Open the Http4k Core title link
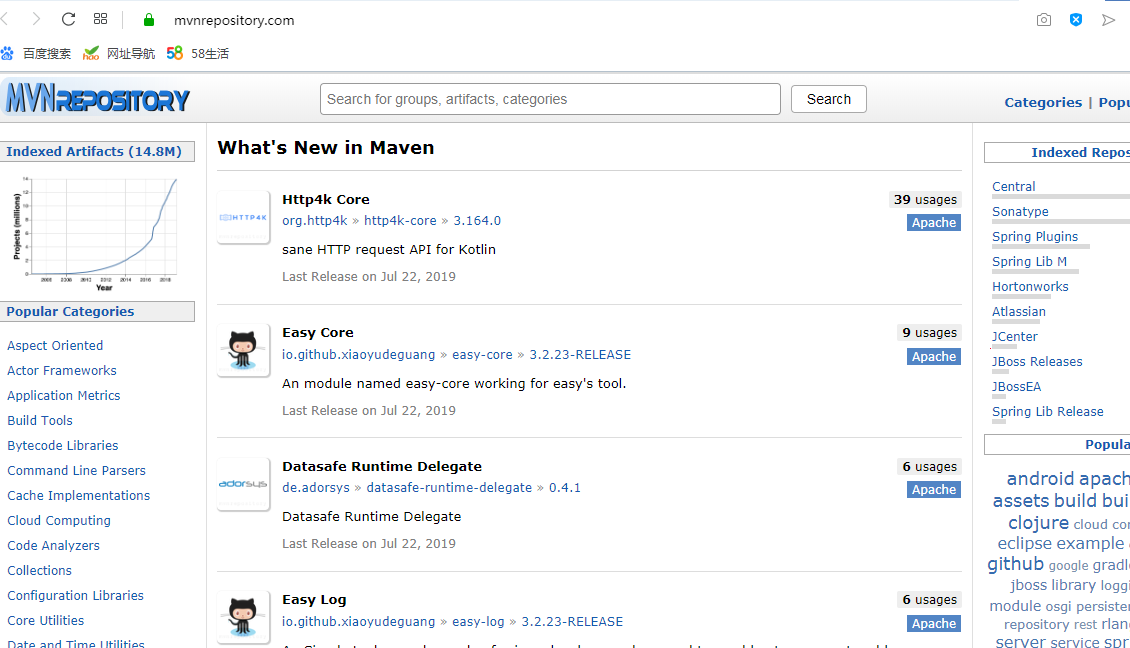 (x=326, y=200)
